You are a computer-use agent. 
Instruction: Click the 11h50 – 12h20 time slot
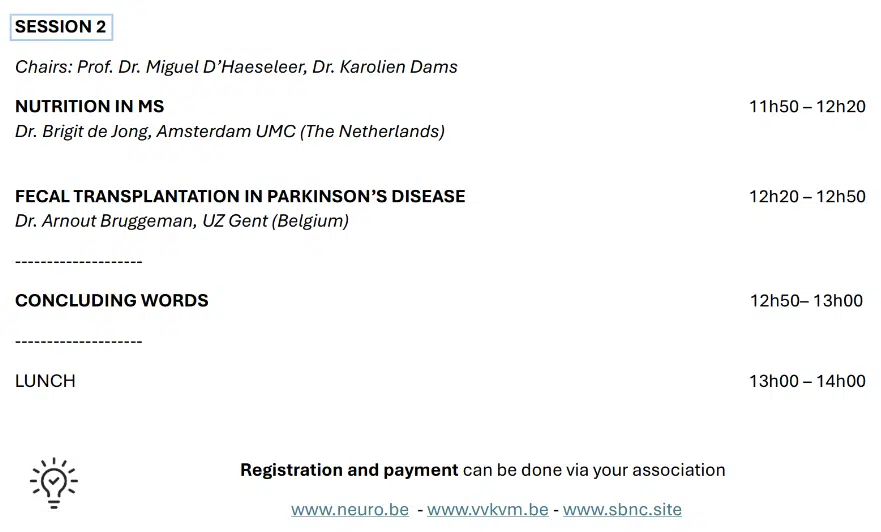click(807, 107)
